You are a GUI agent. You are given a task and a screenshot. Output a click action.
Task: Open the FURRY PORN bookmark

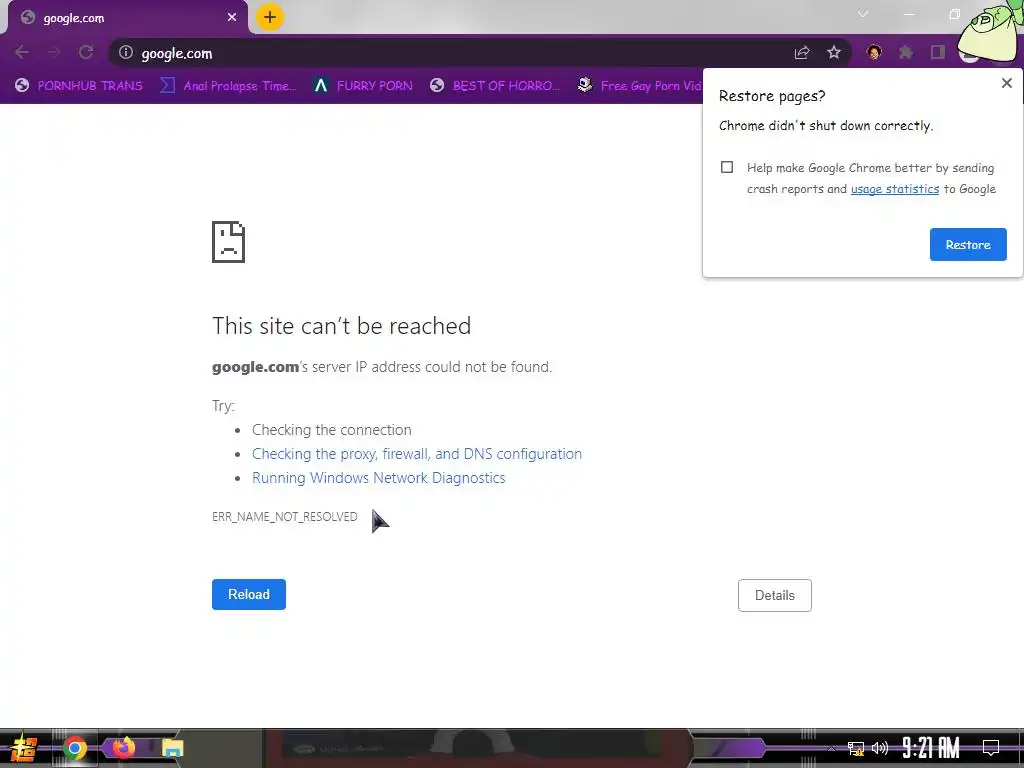[364, 86]
